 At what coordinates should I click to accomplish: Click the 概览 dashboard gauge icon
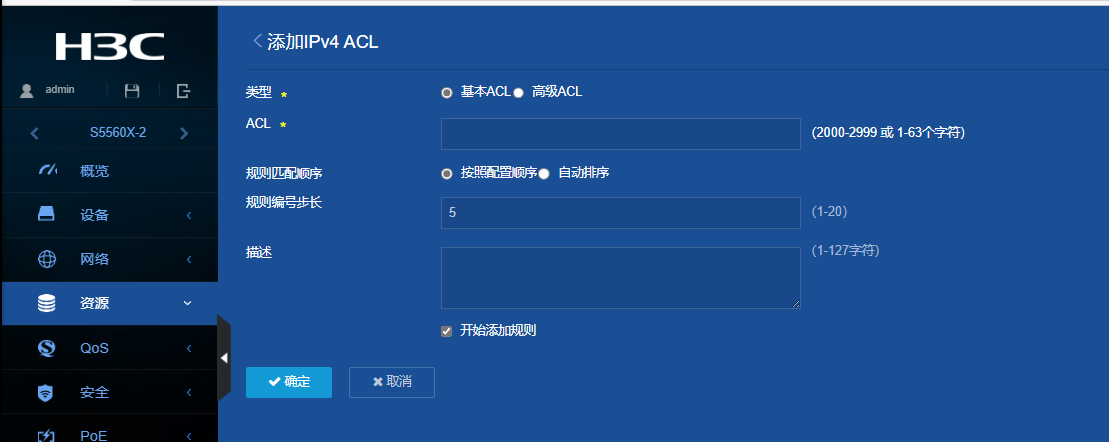[x=47, y=171]
